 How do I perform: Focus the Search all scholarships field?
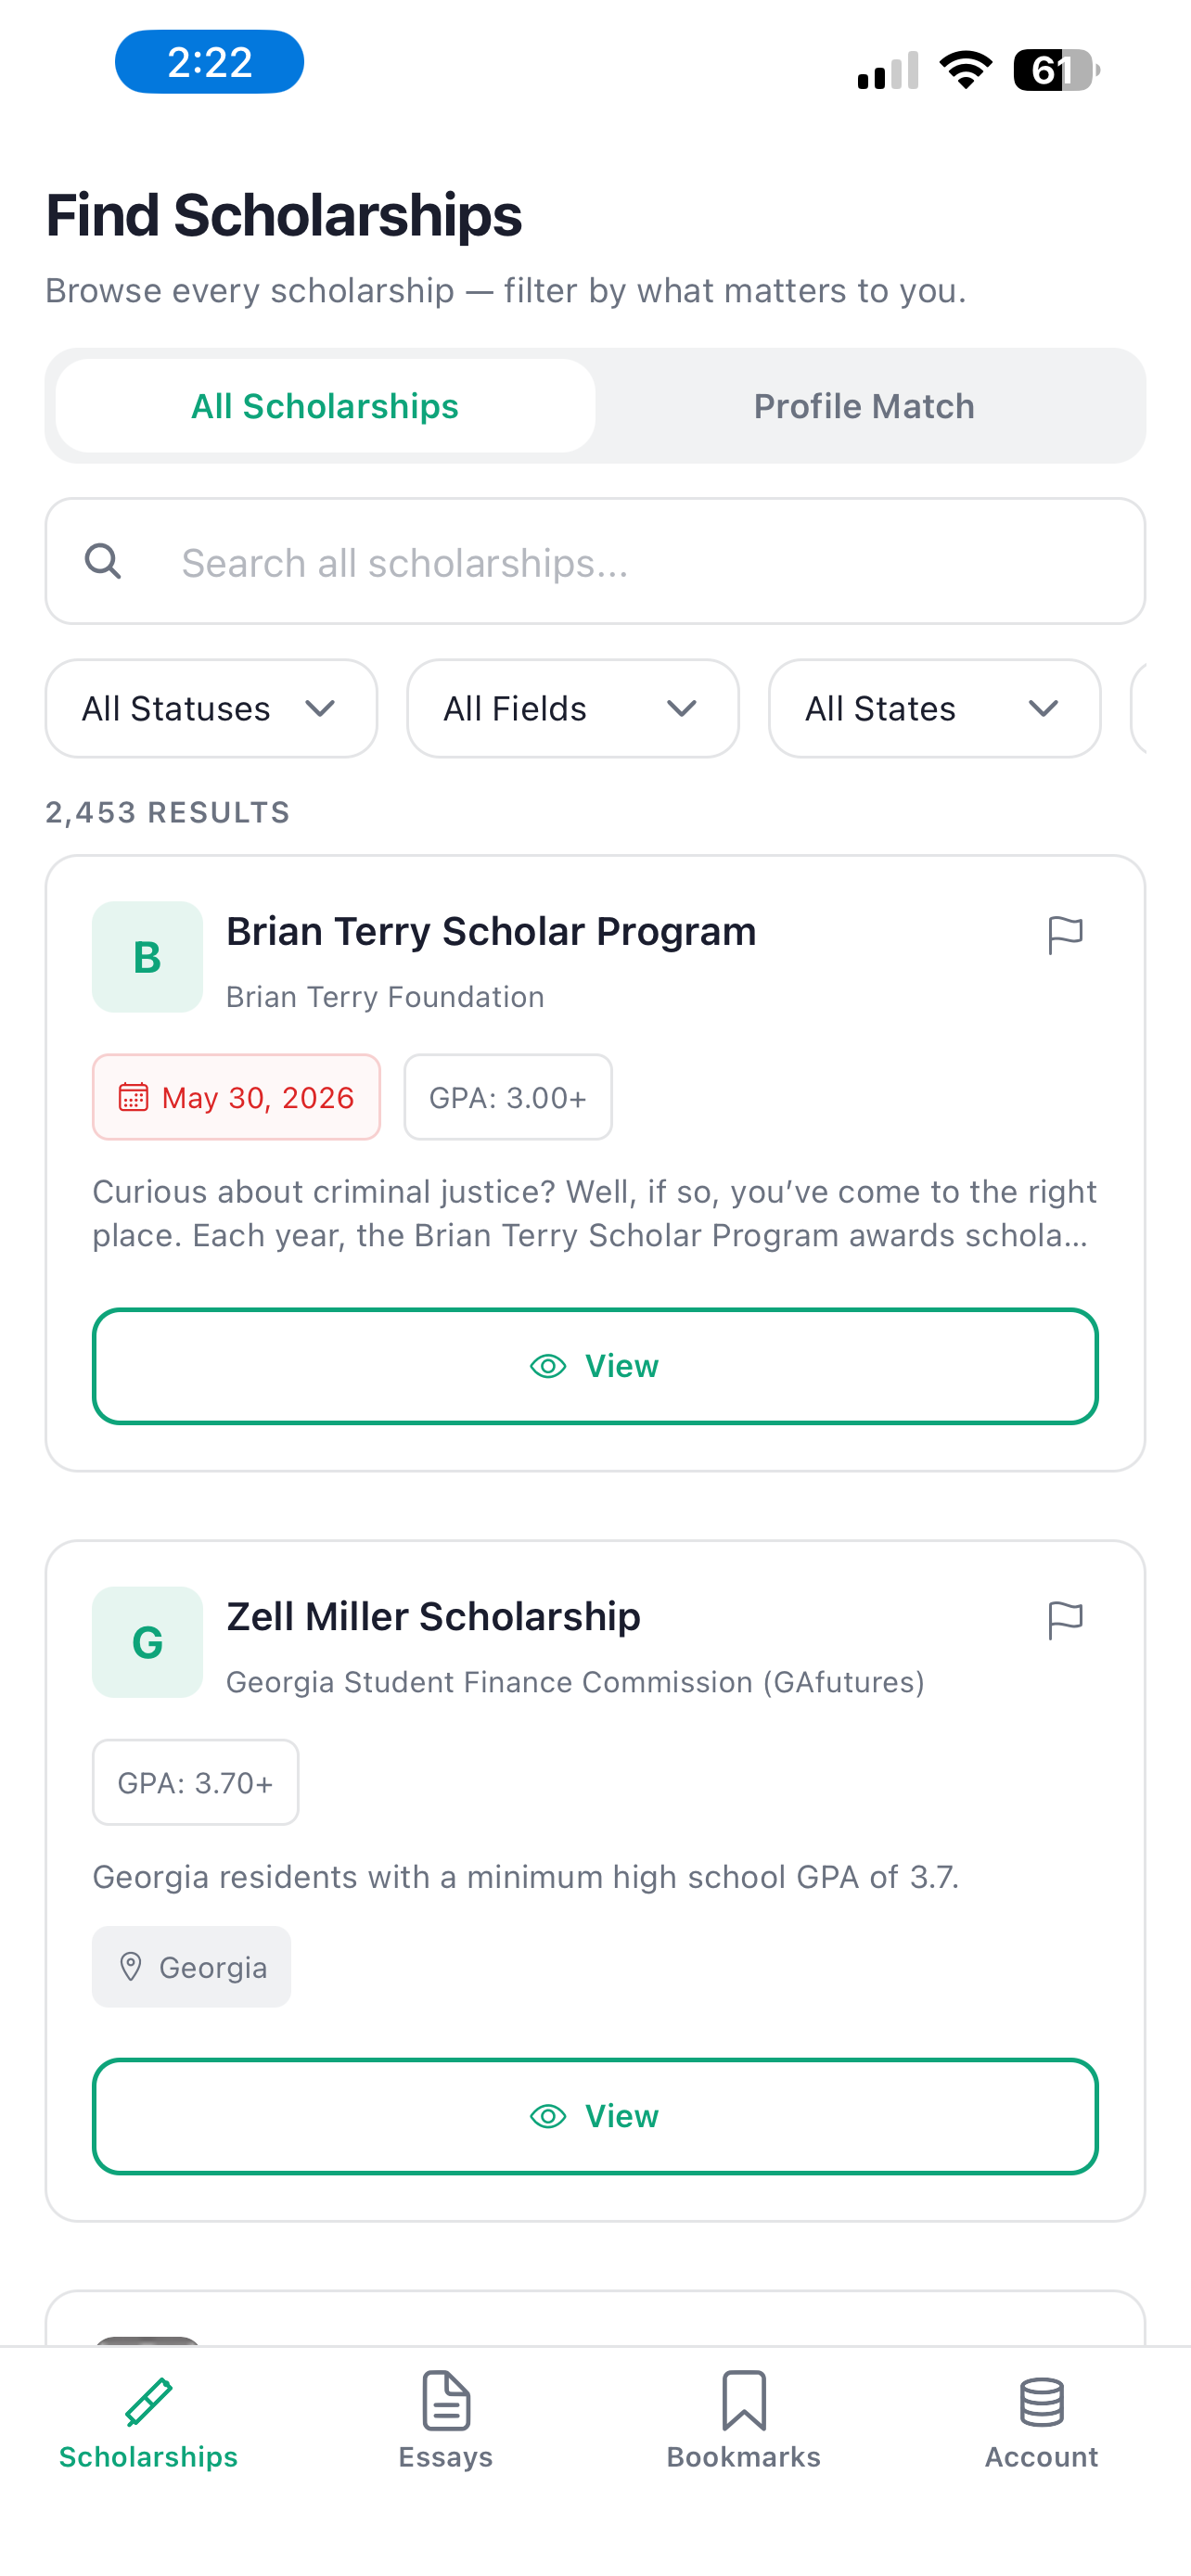pyautogui.click(x=595, y=561)
